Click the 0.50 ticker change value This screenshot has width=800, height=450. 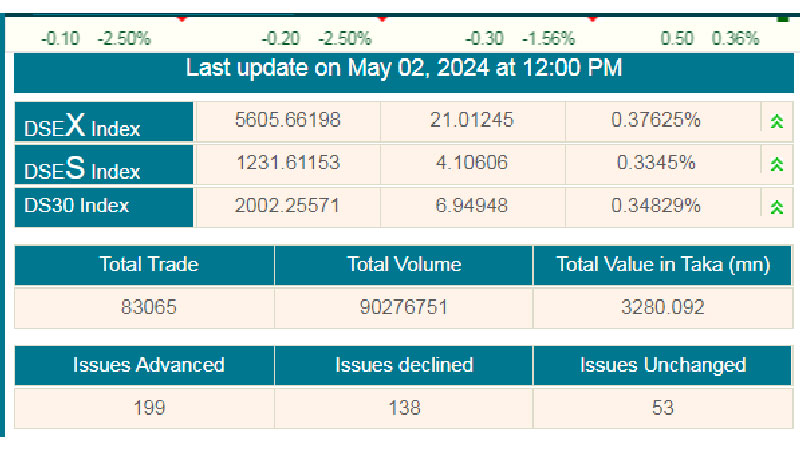coord(677,39)
